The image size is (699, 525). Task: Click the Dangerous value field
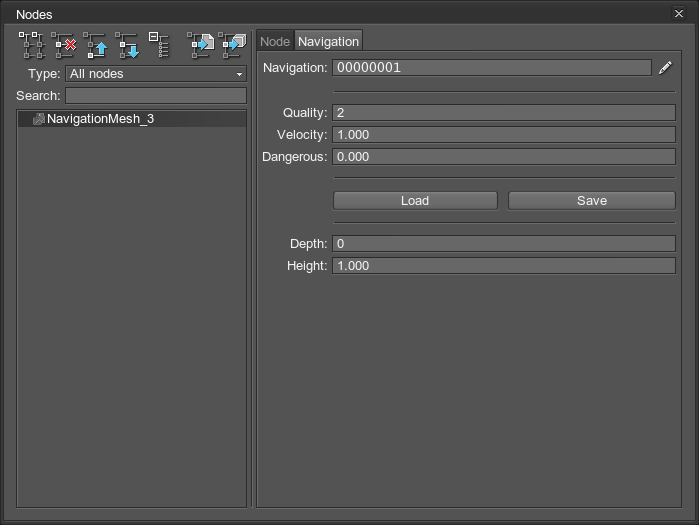(503, 157)
